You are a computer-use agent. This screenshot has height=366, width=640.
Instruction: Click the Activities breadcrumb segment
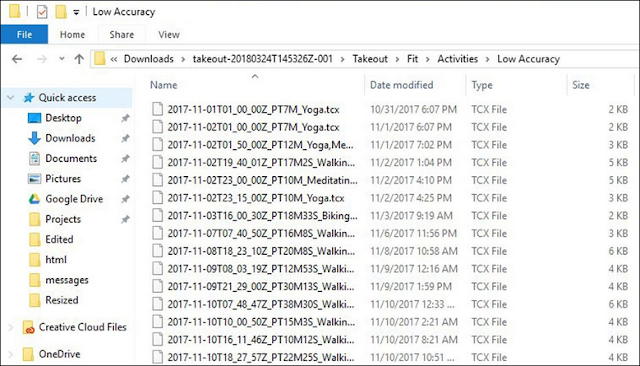(x=458, y=59)
